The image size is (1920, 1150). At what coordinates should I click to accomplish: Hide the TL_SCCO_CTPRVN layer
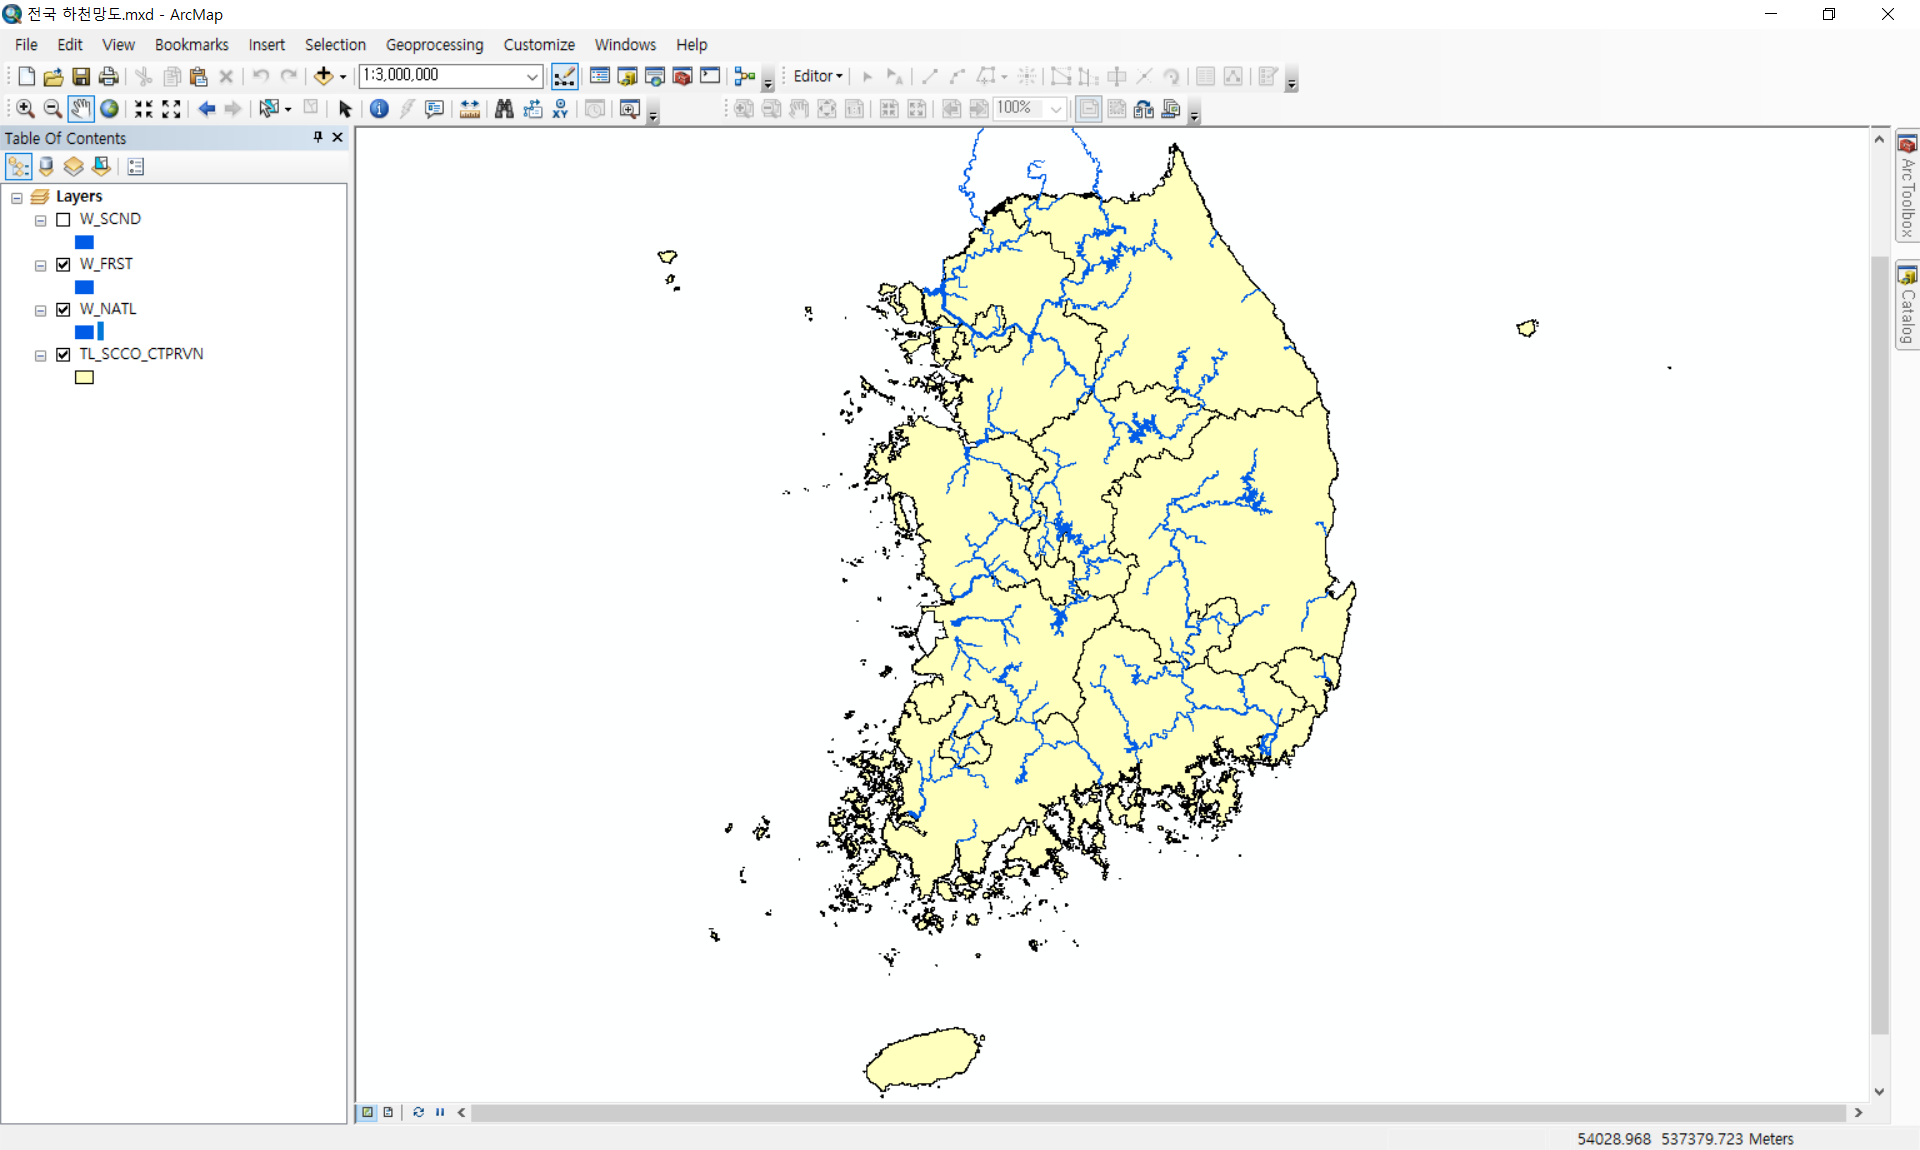(63, 355)
